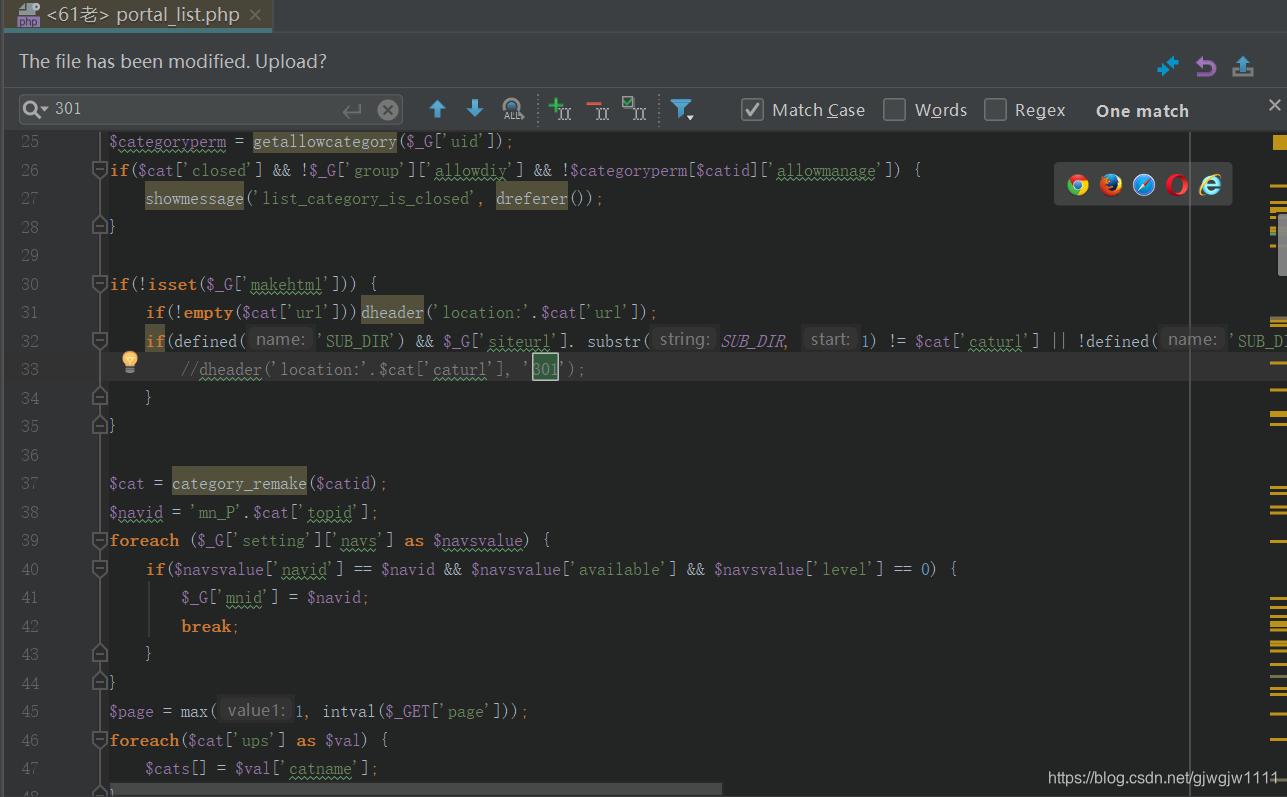Click line number 29 in the gutter
Viewport: 1287px width, 797px height.
point(28,255)
